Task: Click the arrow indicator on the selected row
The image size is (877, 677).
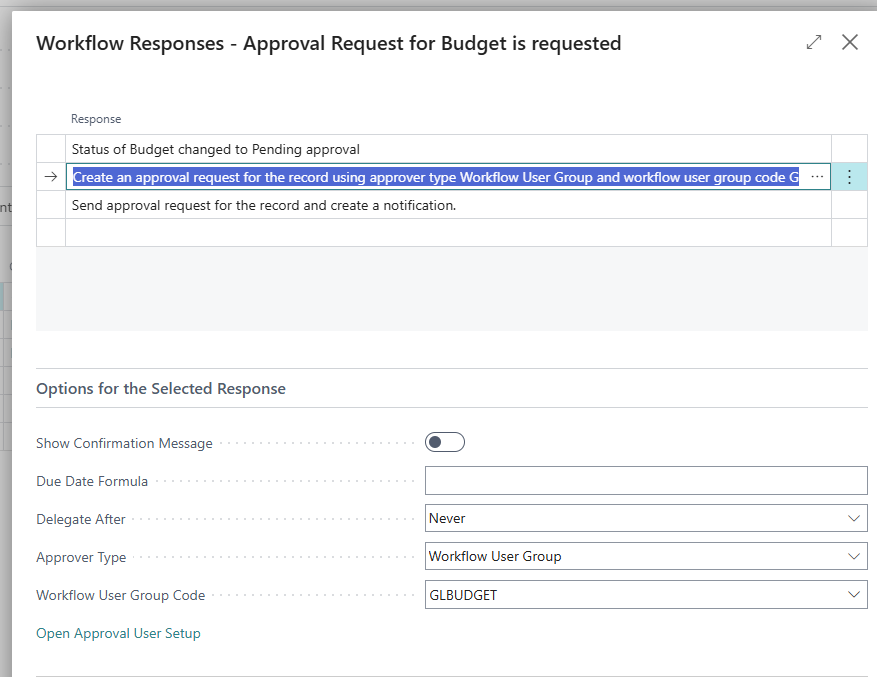Action: (x=51, y=177)
